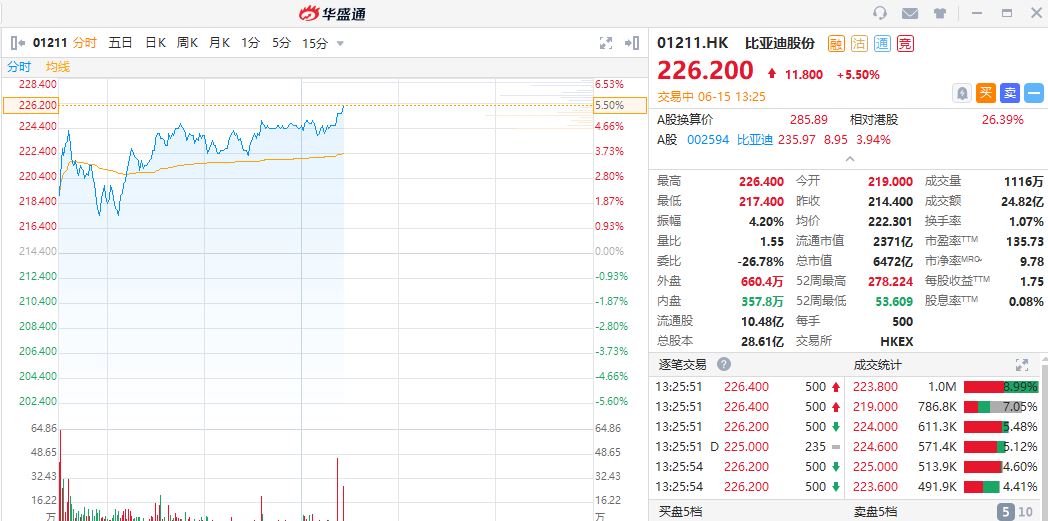This screenshot has height=521, width=1048.
Task: Select 10-level order book depth
Action: point(1025,512)
